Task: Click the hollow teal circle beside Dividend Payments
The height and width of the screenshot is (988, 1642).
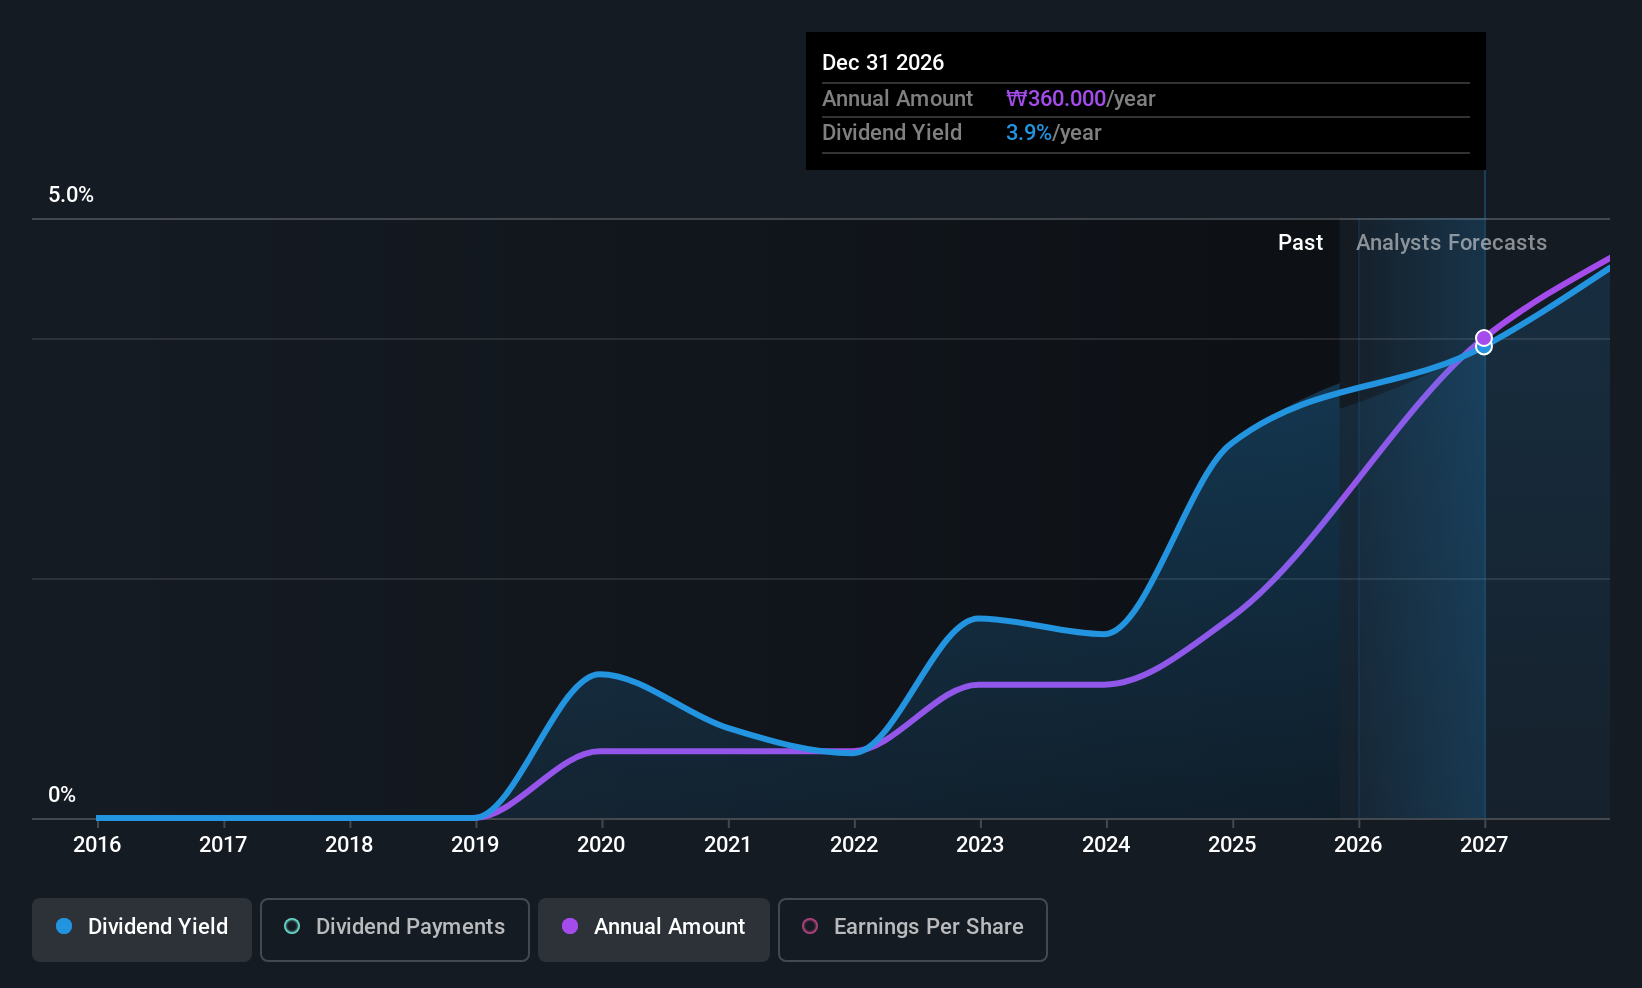Action: coord(292,926)
